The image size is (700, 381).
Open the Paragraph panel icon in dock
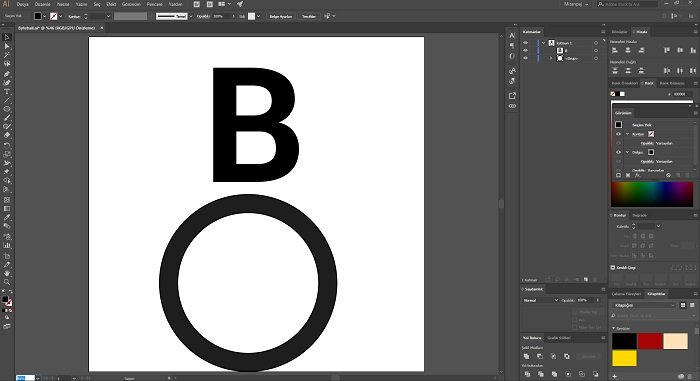(x=512, y=46)
